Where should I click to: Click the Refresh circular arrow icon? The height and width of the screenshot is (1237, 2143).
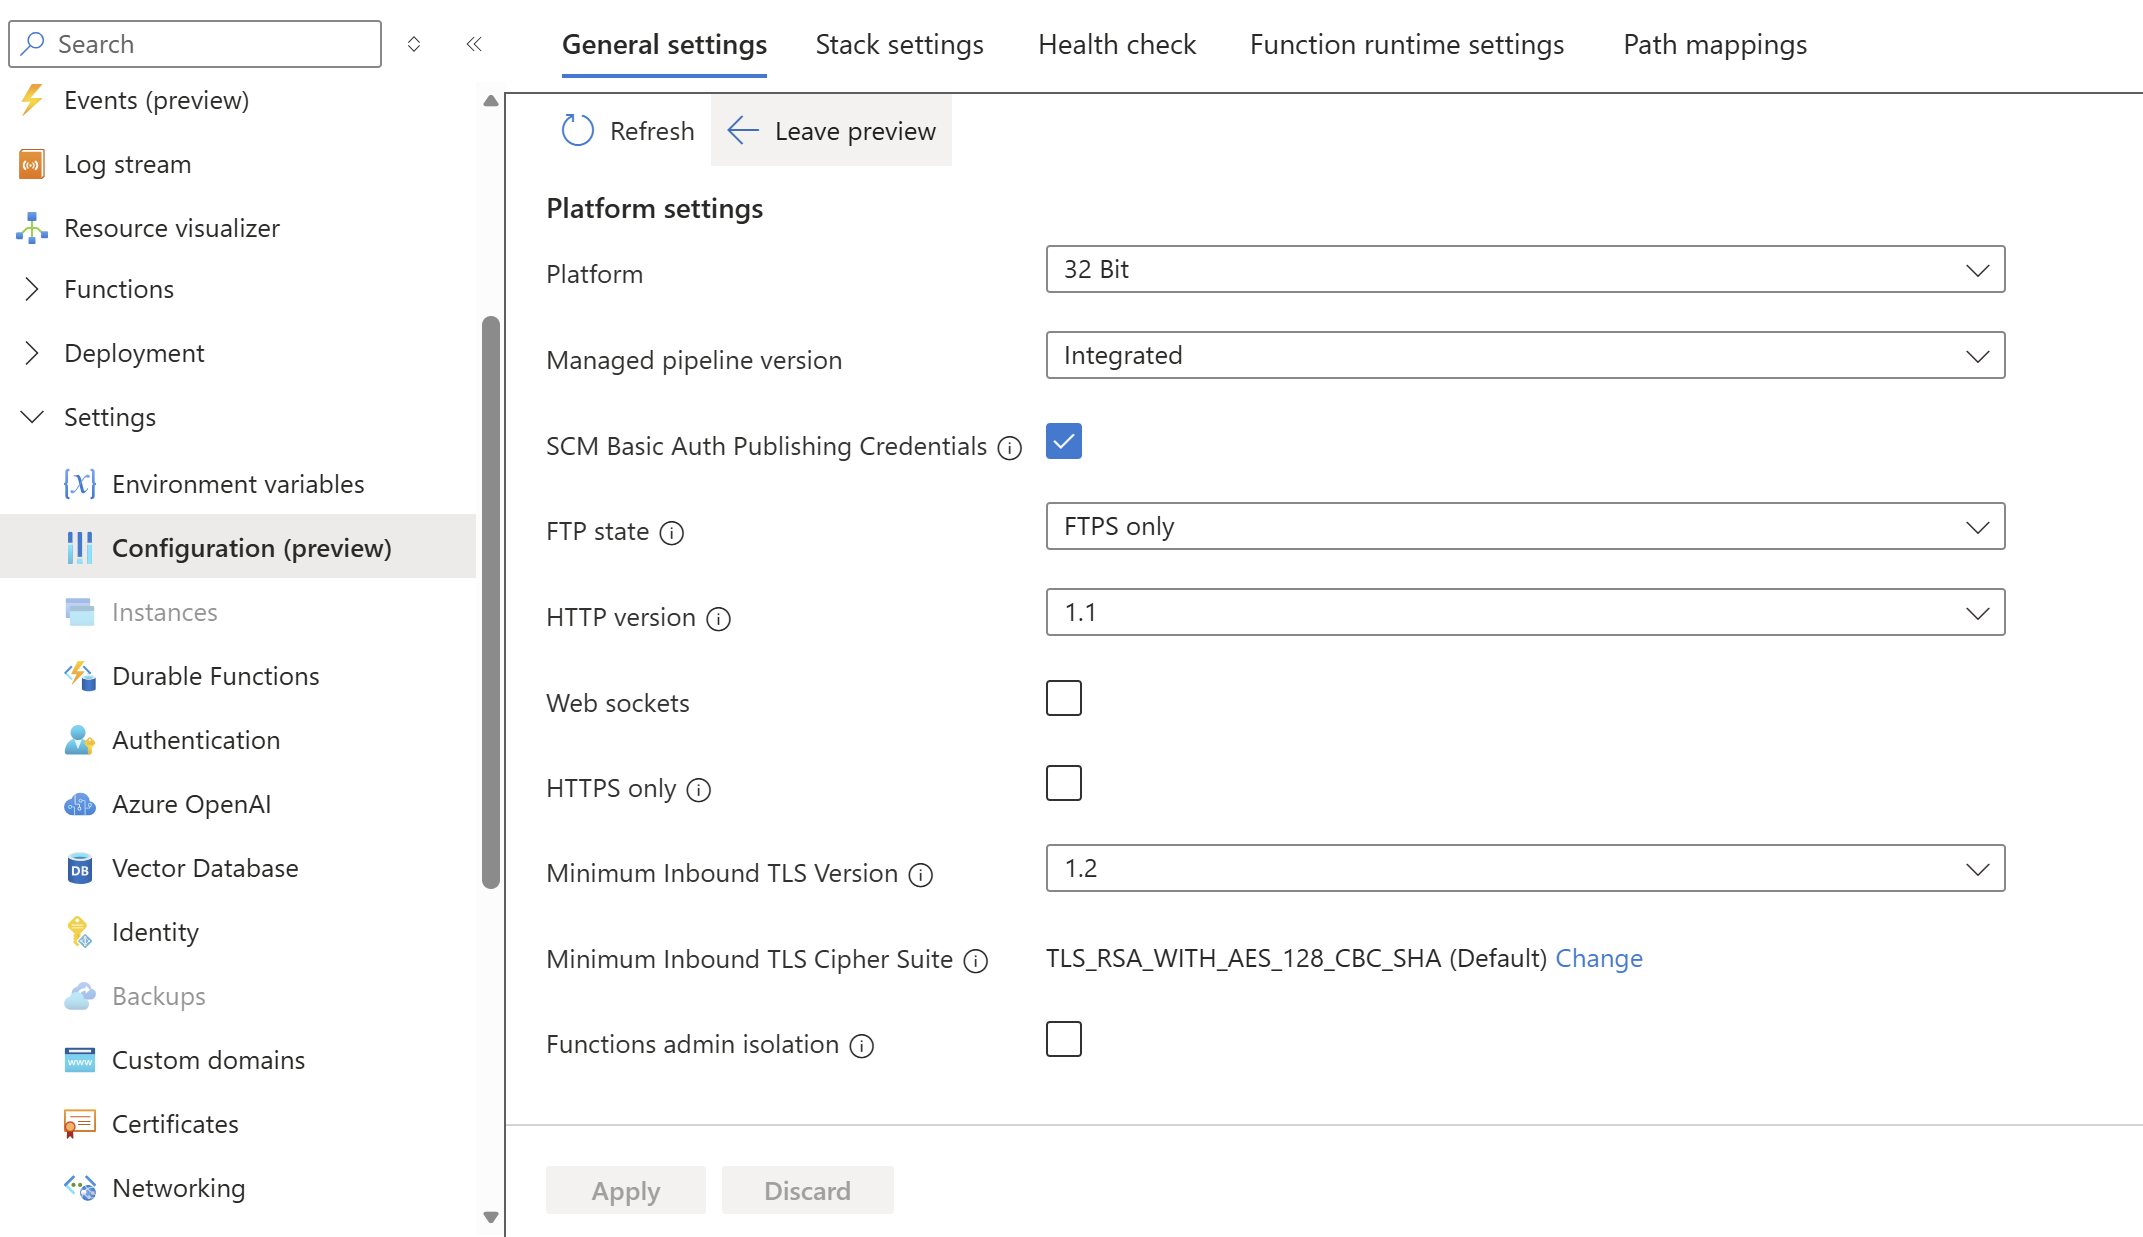(578, 131)
